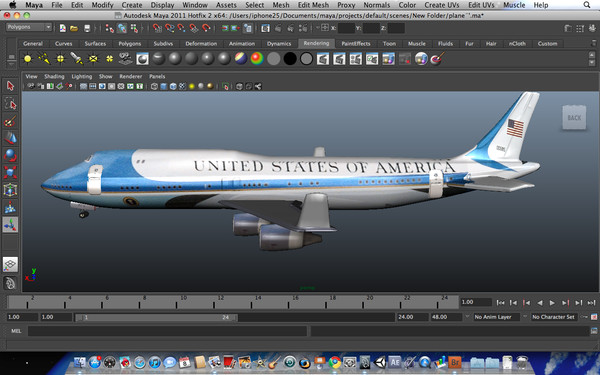
Task: Activate the Move tool in toolbox
Action: tap(10, 138)
